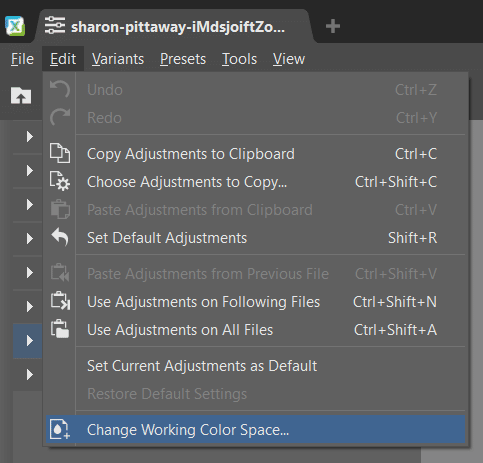Click the Ctrl+C shortcut text
Screen dimensions: 483x463
[416, 154]
